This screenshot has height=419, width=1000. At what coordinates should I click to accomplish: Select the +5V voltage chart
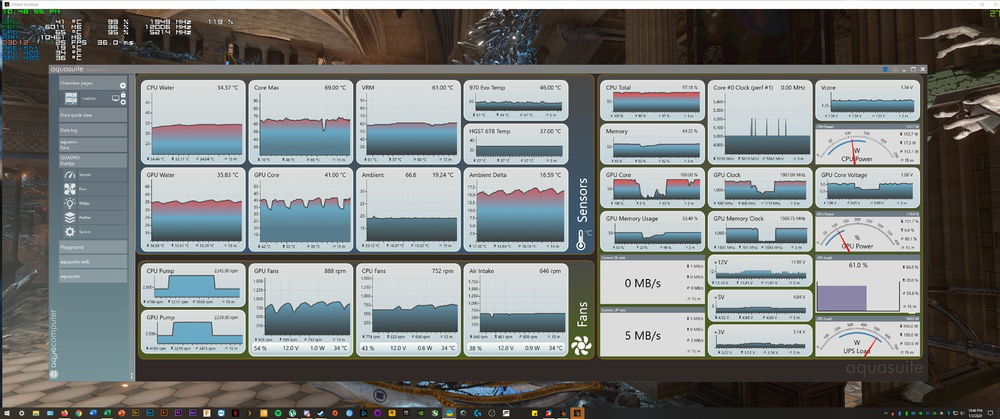(x=760, y=305)
